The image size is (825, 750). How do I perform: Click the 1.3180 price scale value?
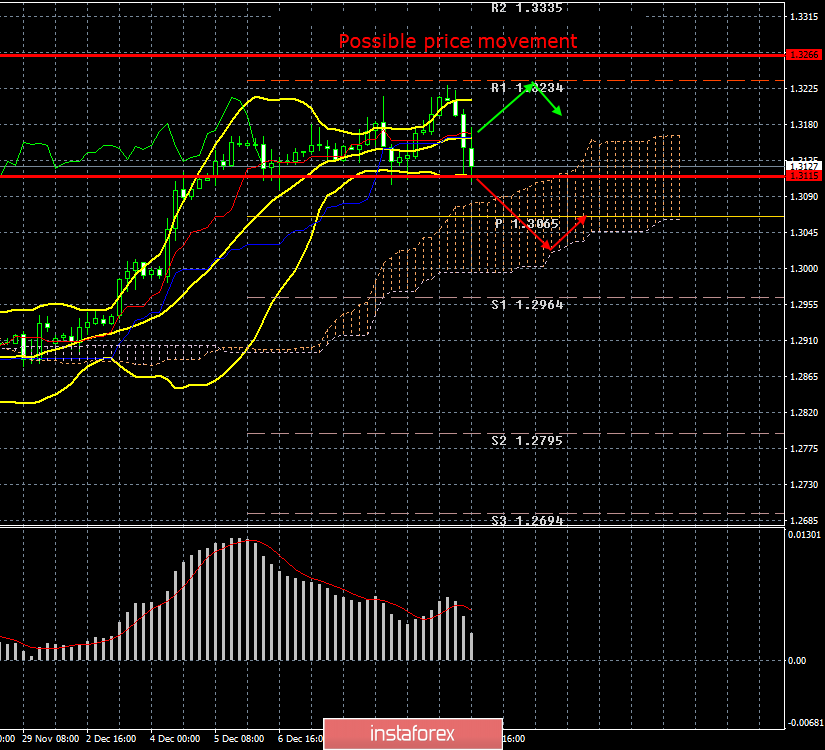point(804,125)
